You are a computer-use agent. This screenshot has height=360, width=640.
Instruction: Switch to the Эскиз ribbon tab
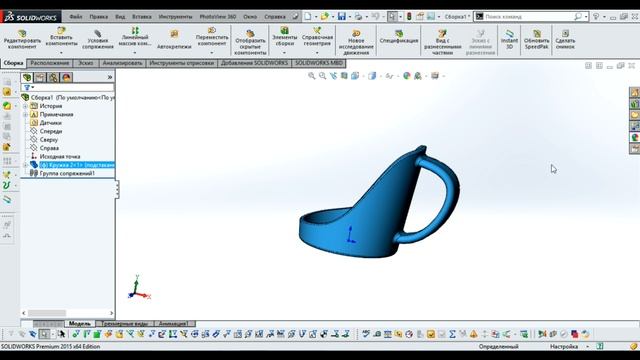coord(86,63)
